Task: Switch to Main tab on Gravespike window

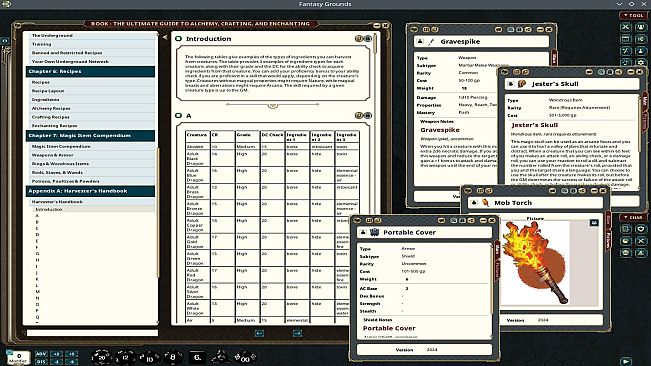Action: tap(554, 58)
